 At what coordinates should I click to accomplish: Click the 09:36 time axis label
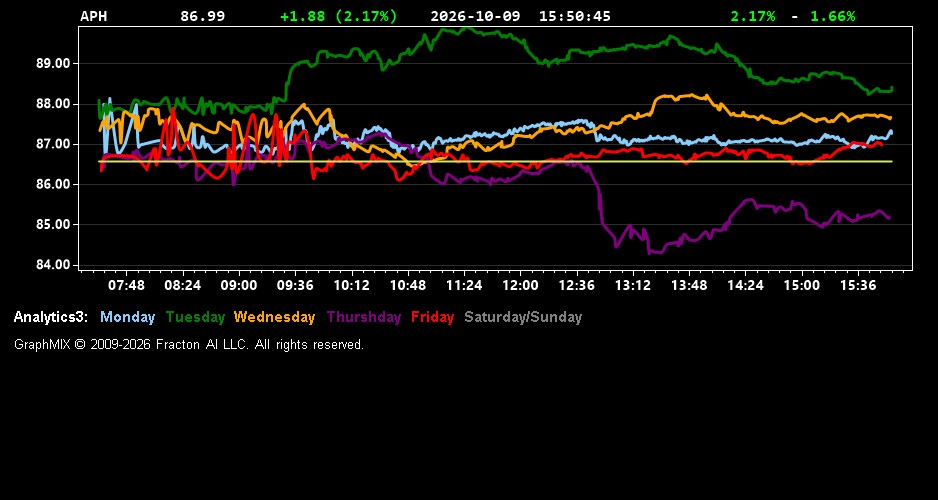[295, 285]
